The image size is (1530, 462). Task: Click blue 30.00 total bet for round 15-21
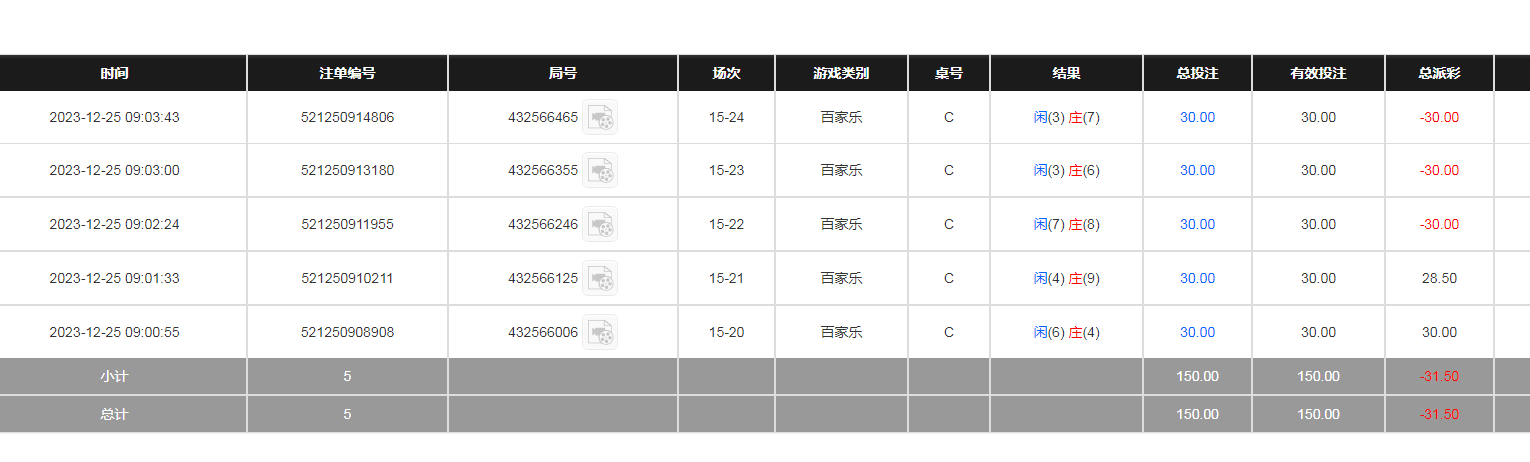(1197, 278)
